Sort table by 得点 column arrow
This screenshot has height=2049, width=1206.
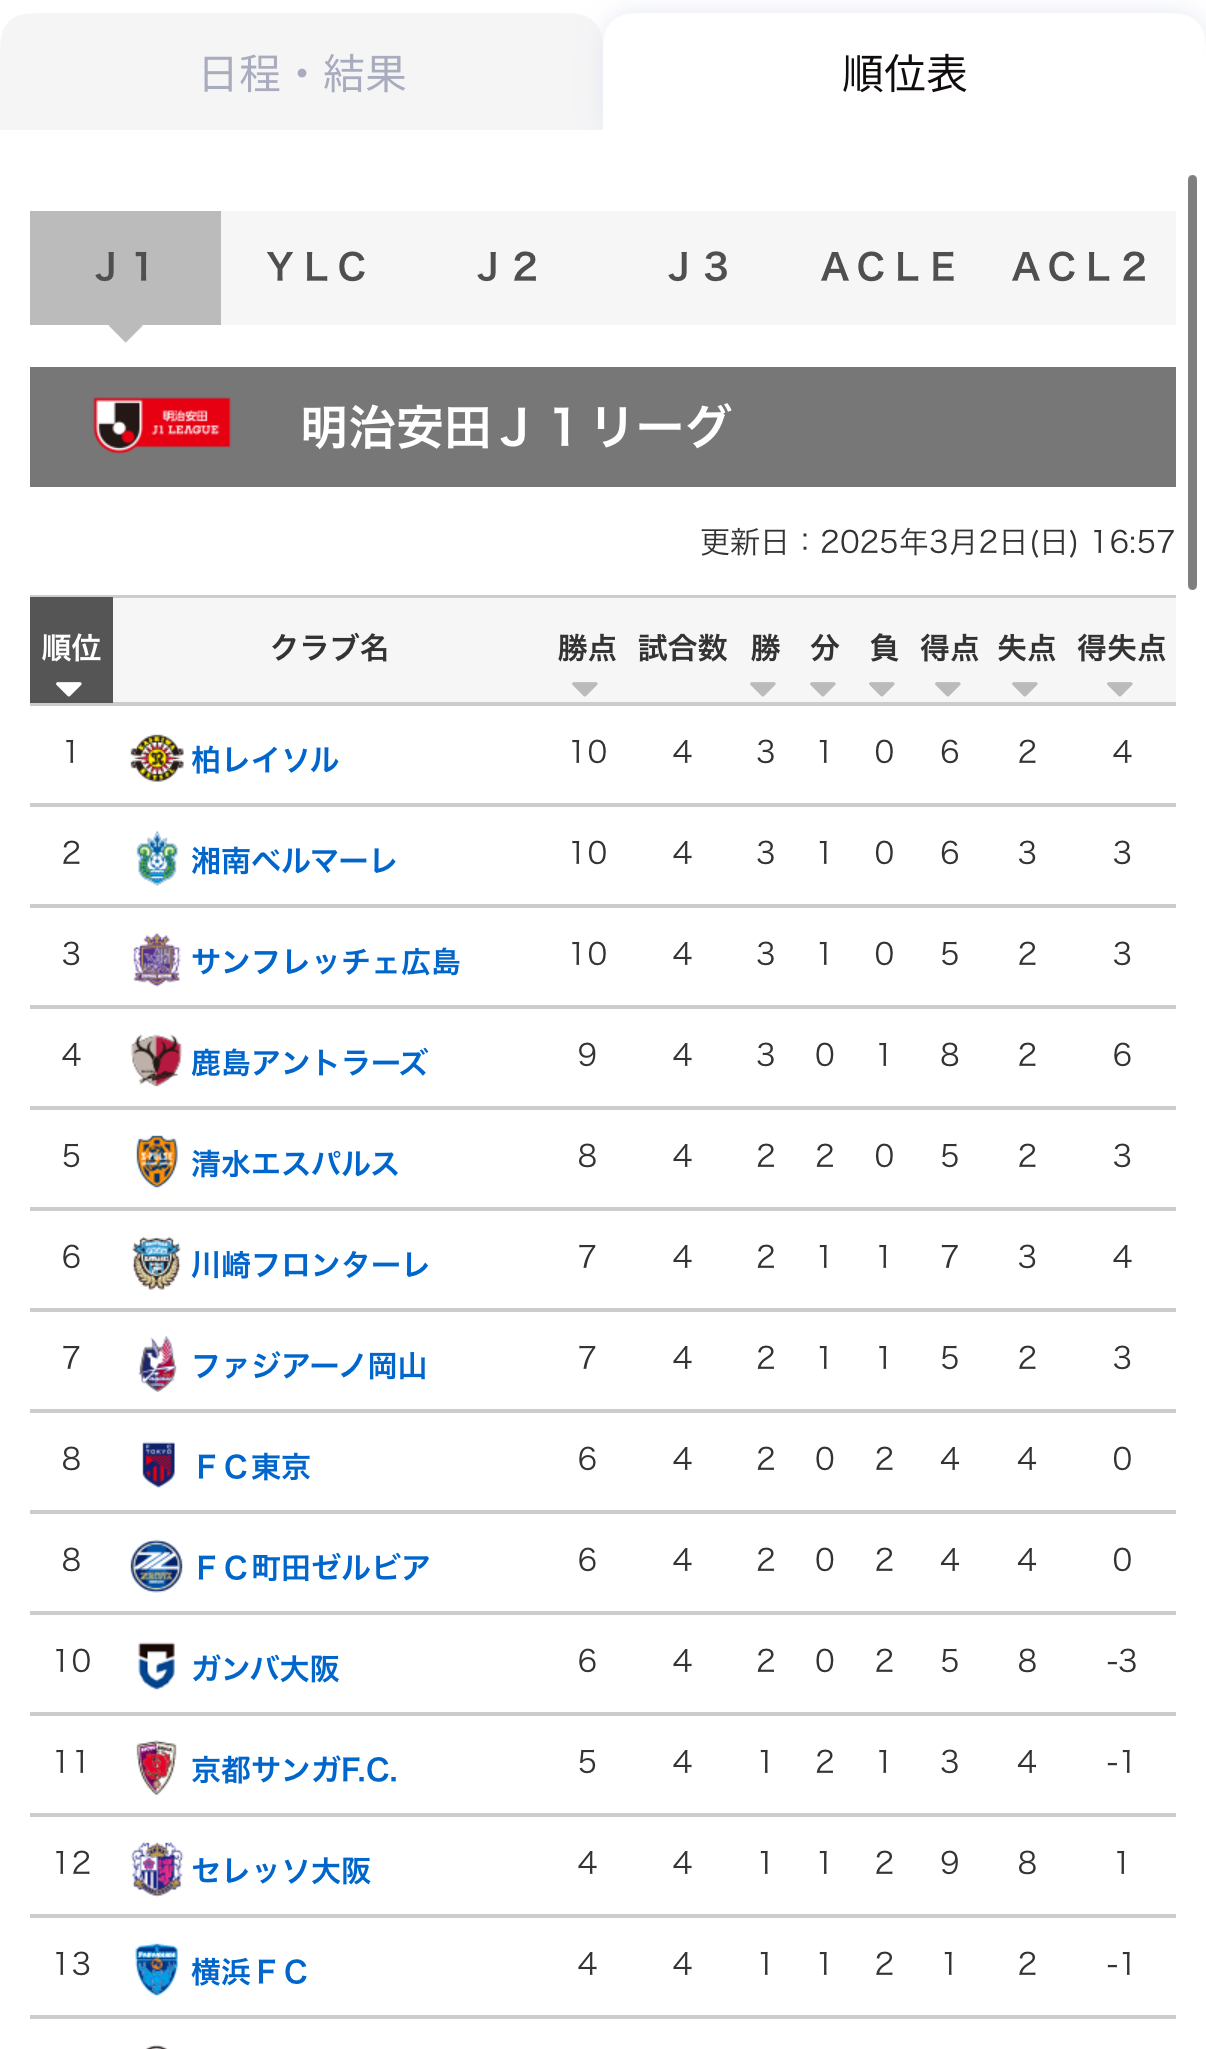pos(948,689)
